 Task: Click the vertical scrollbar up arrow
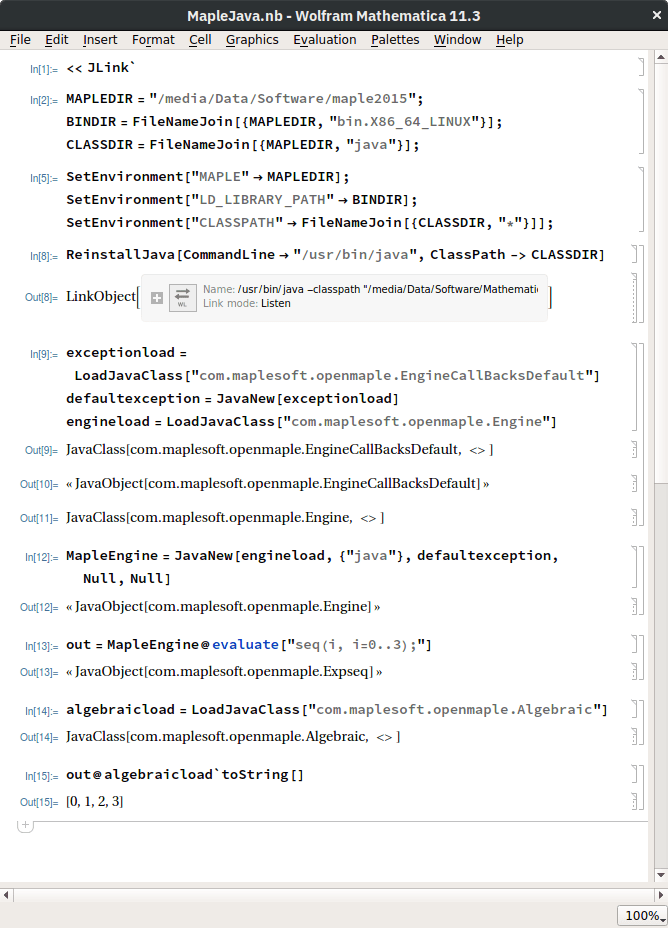point(661,57)
